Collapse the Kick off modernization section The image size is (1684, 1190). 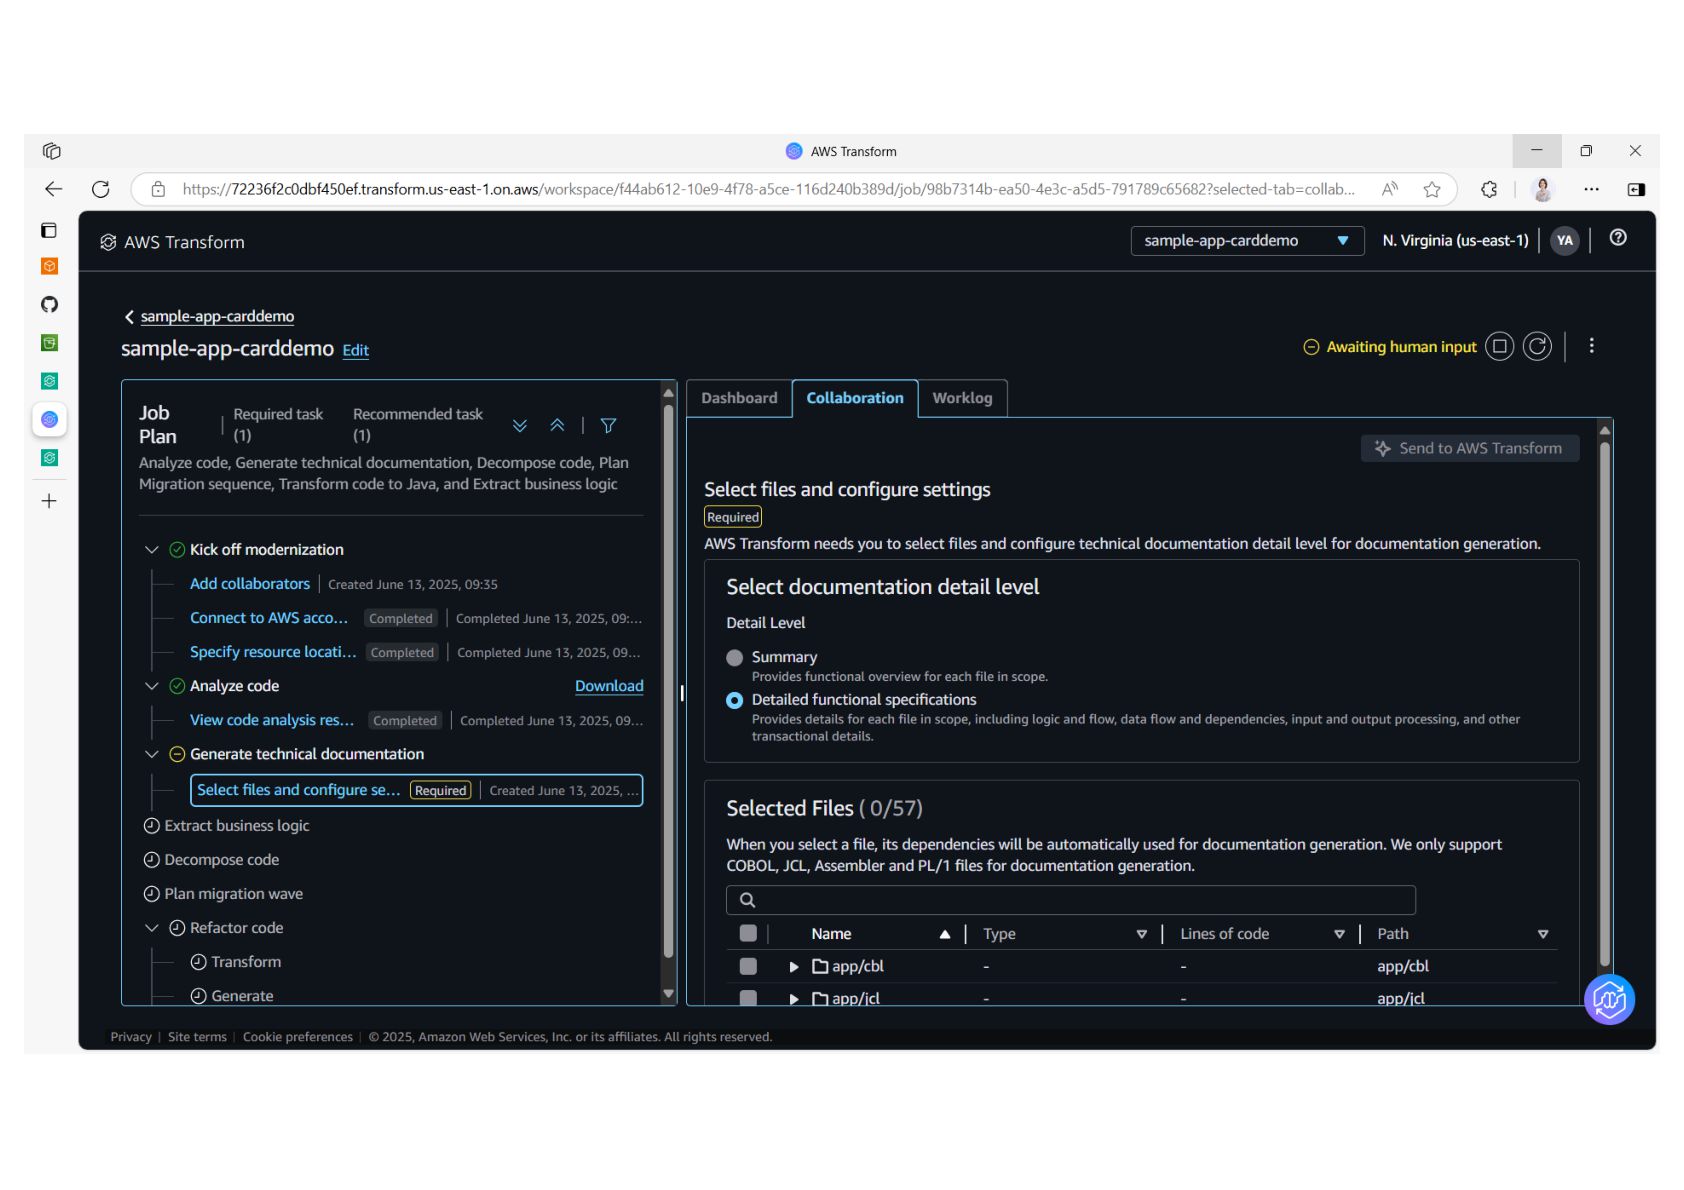[x=152, y=550]
